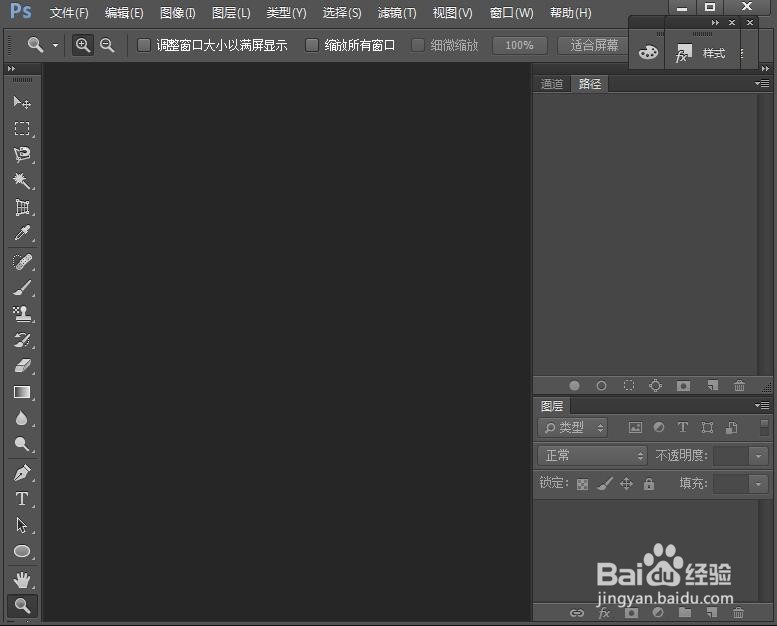Select the Type tool

pos(22,499)
